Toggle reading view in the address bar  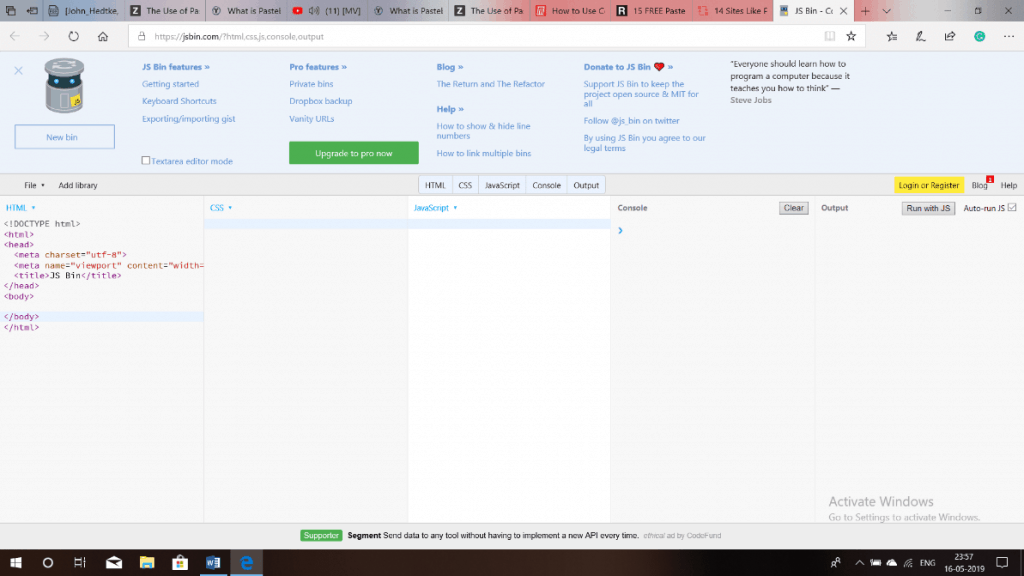830,36
